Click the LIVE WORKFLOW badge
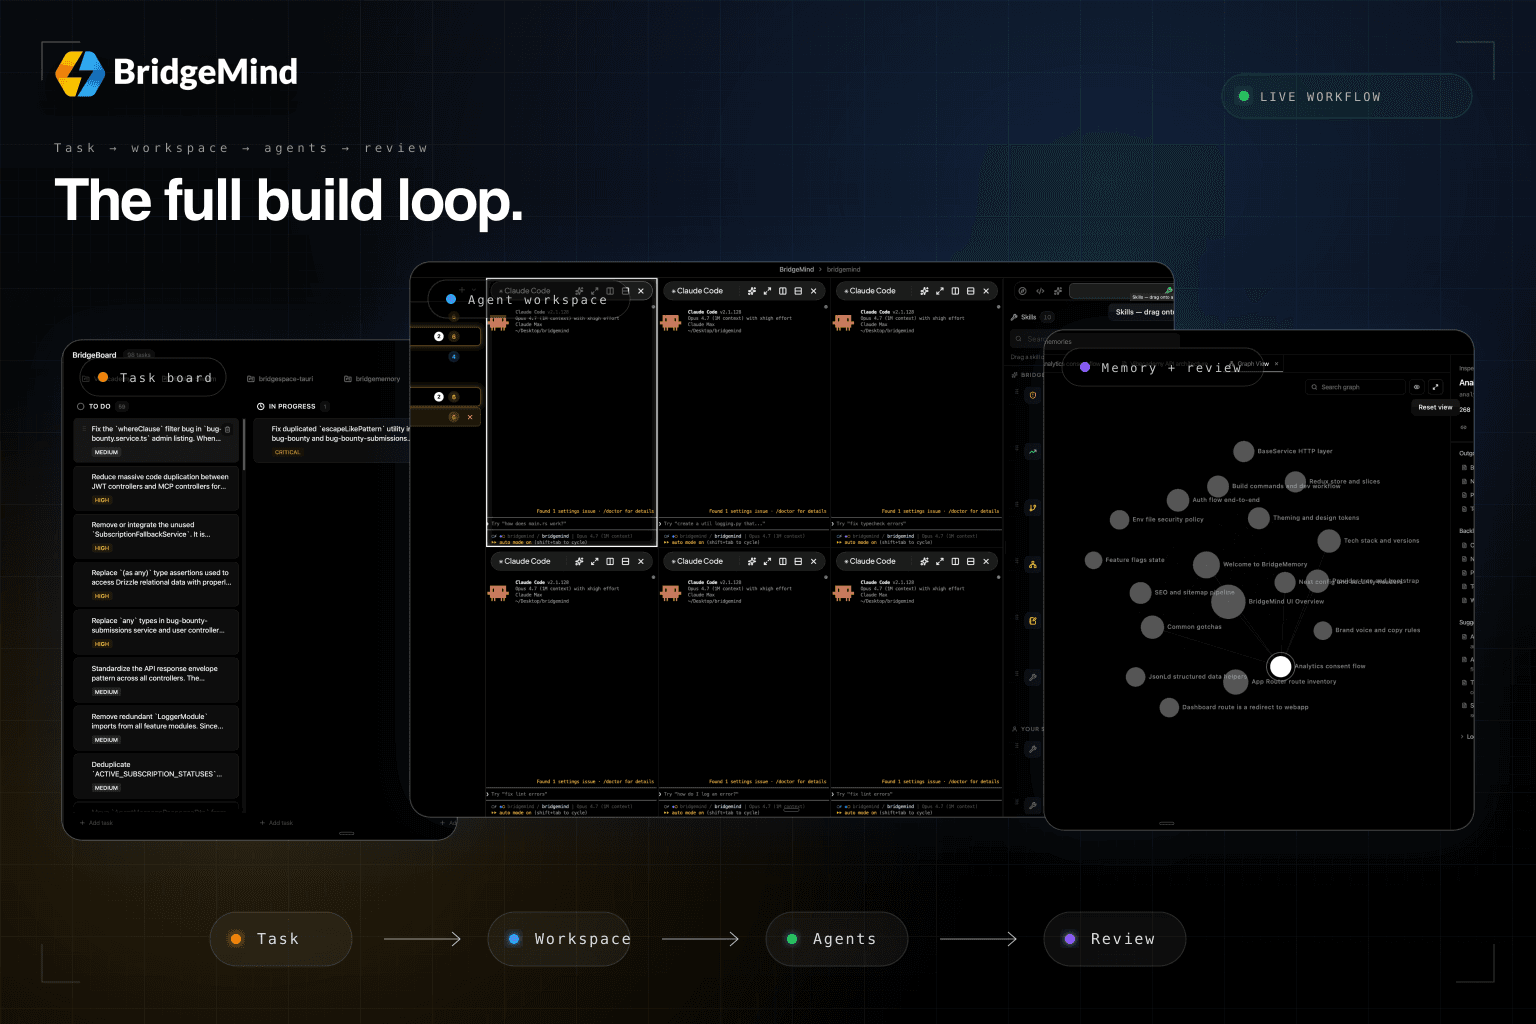 1347,97
